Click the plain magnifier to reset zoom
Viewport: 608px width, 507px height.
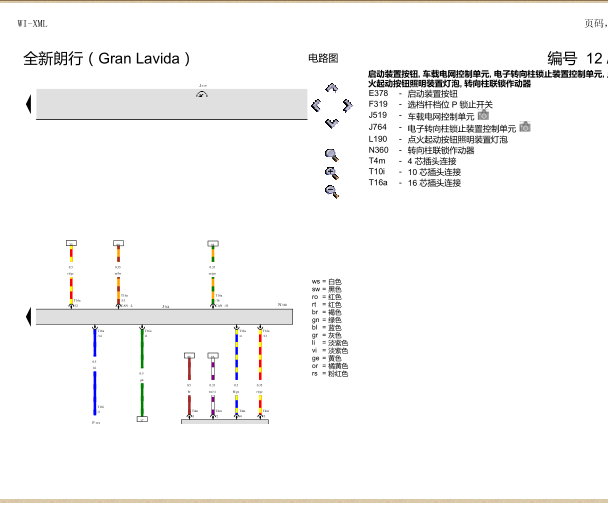point(332,155)
